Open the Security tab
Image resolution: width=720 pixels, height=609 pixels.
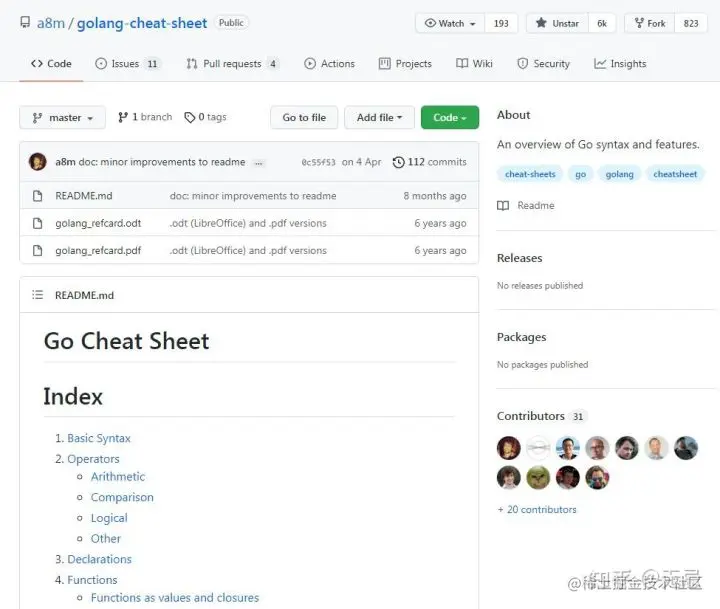543,63
